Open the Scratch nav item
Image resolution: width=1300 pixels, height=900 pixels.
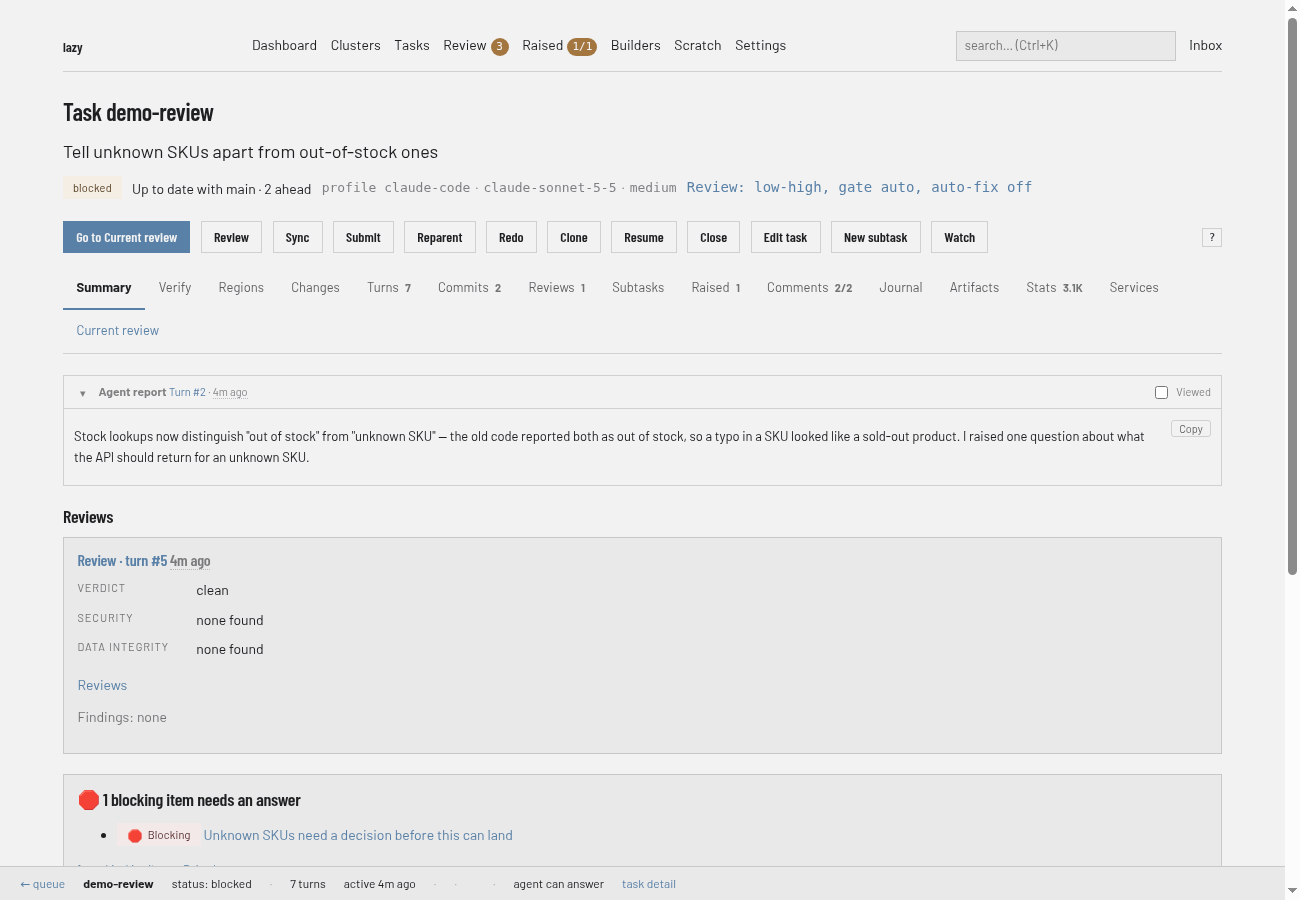[698, 45]
